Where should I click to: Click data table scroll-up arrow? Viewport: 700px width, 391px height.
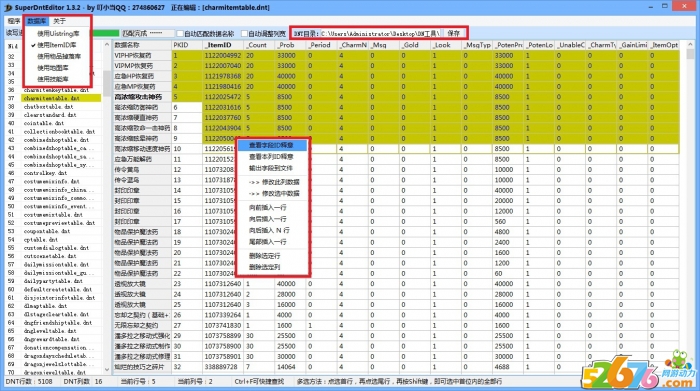pos(690,45)
